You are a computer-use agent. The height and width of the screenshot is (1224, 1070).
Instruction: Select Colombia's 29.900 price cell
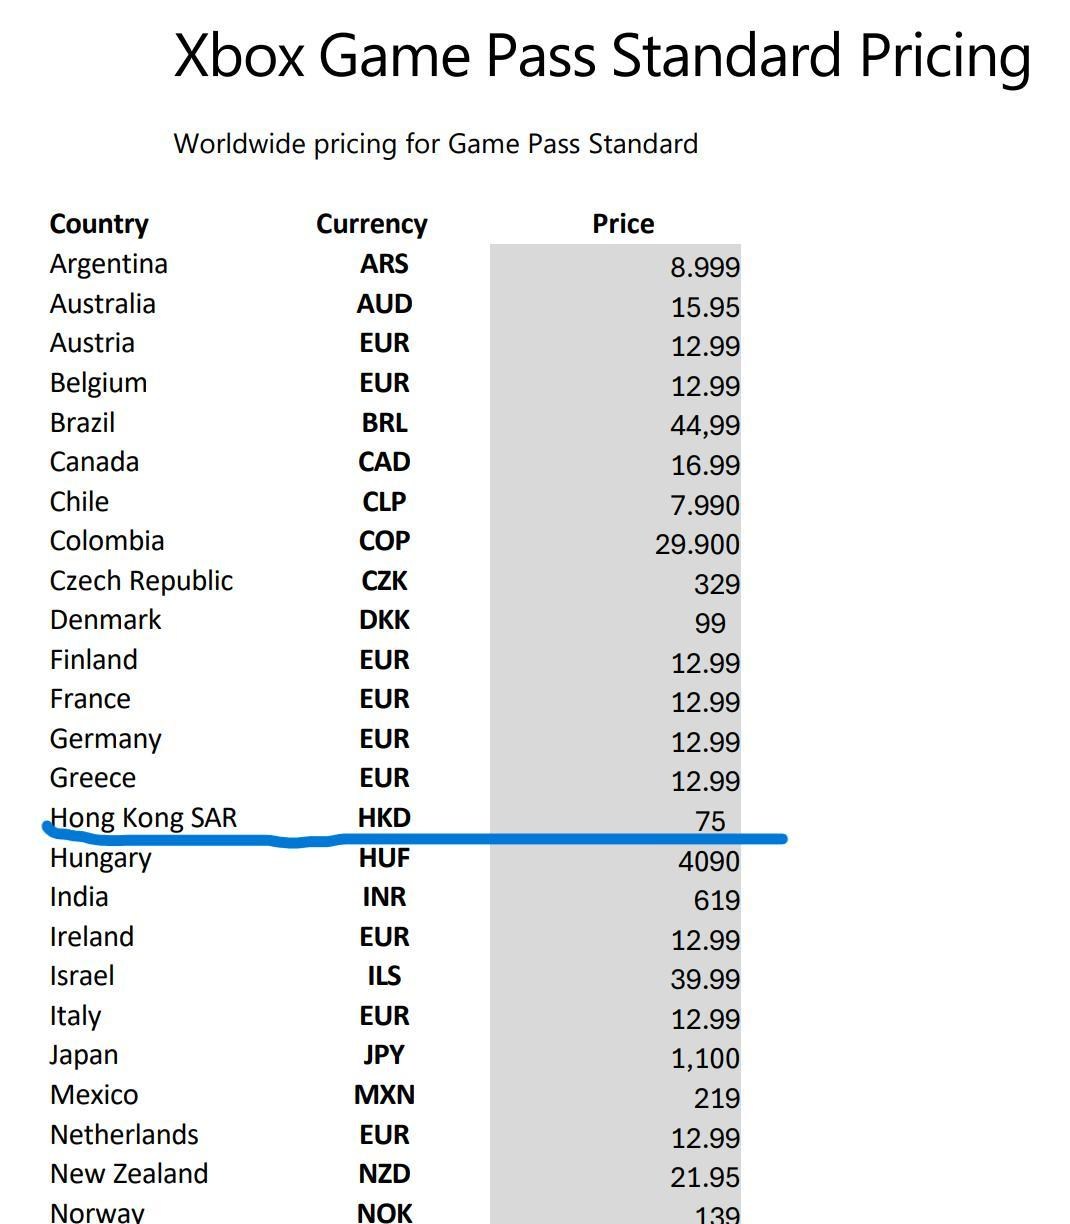pyautogui.click(x=697, y=545)
